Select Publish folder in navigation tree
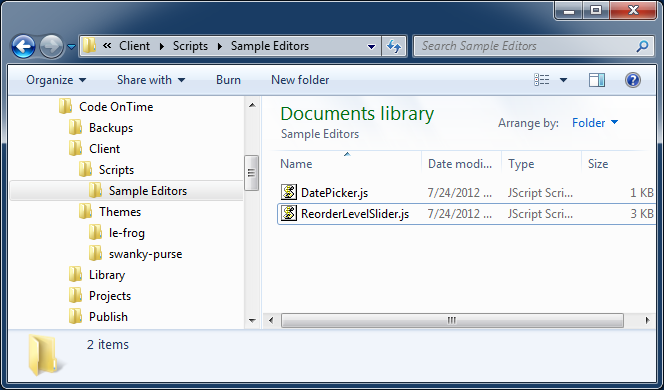Image resolution: width=664 pixels, height=390 pixels. click(108, 317)
